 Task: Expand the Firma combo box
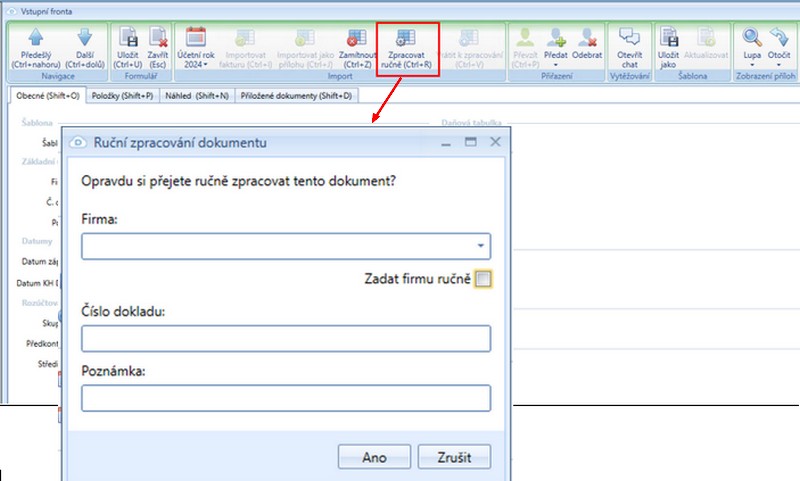481,245
